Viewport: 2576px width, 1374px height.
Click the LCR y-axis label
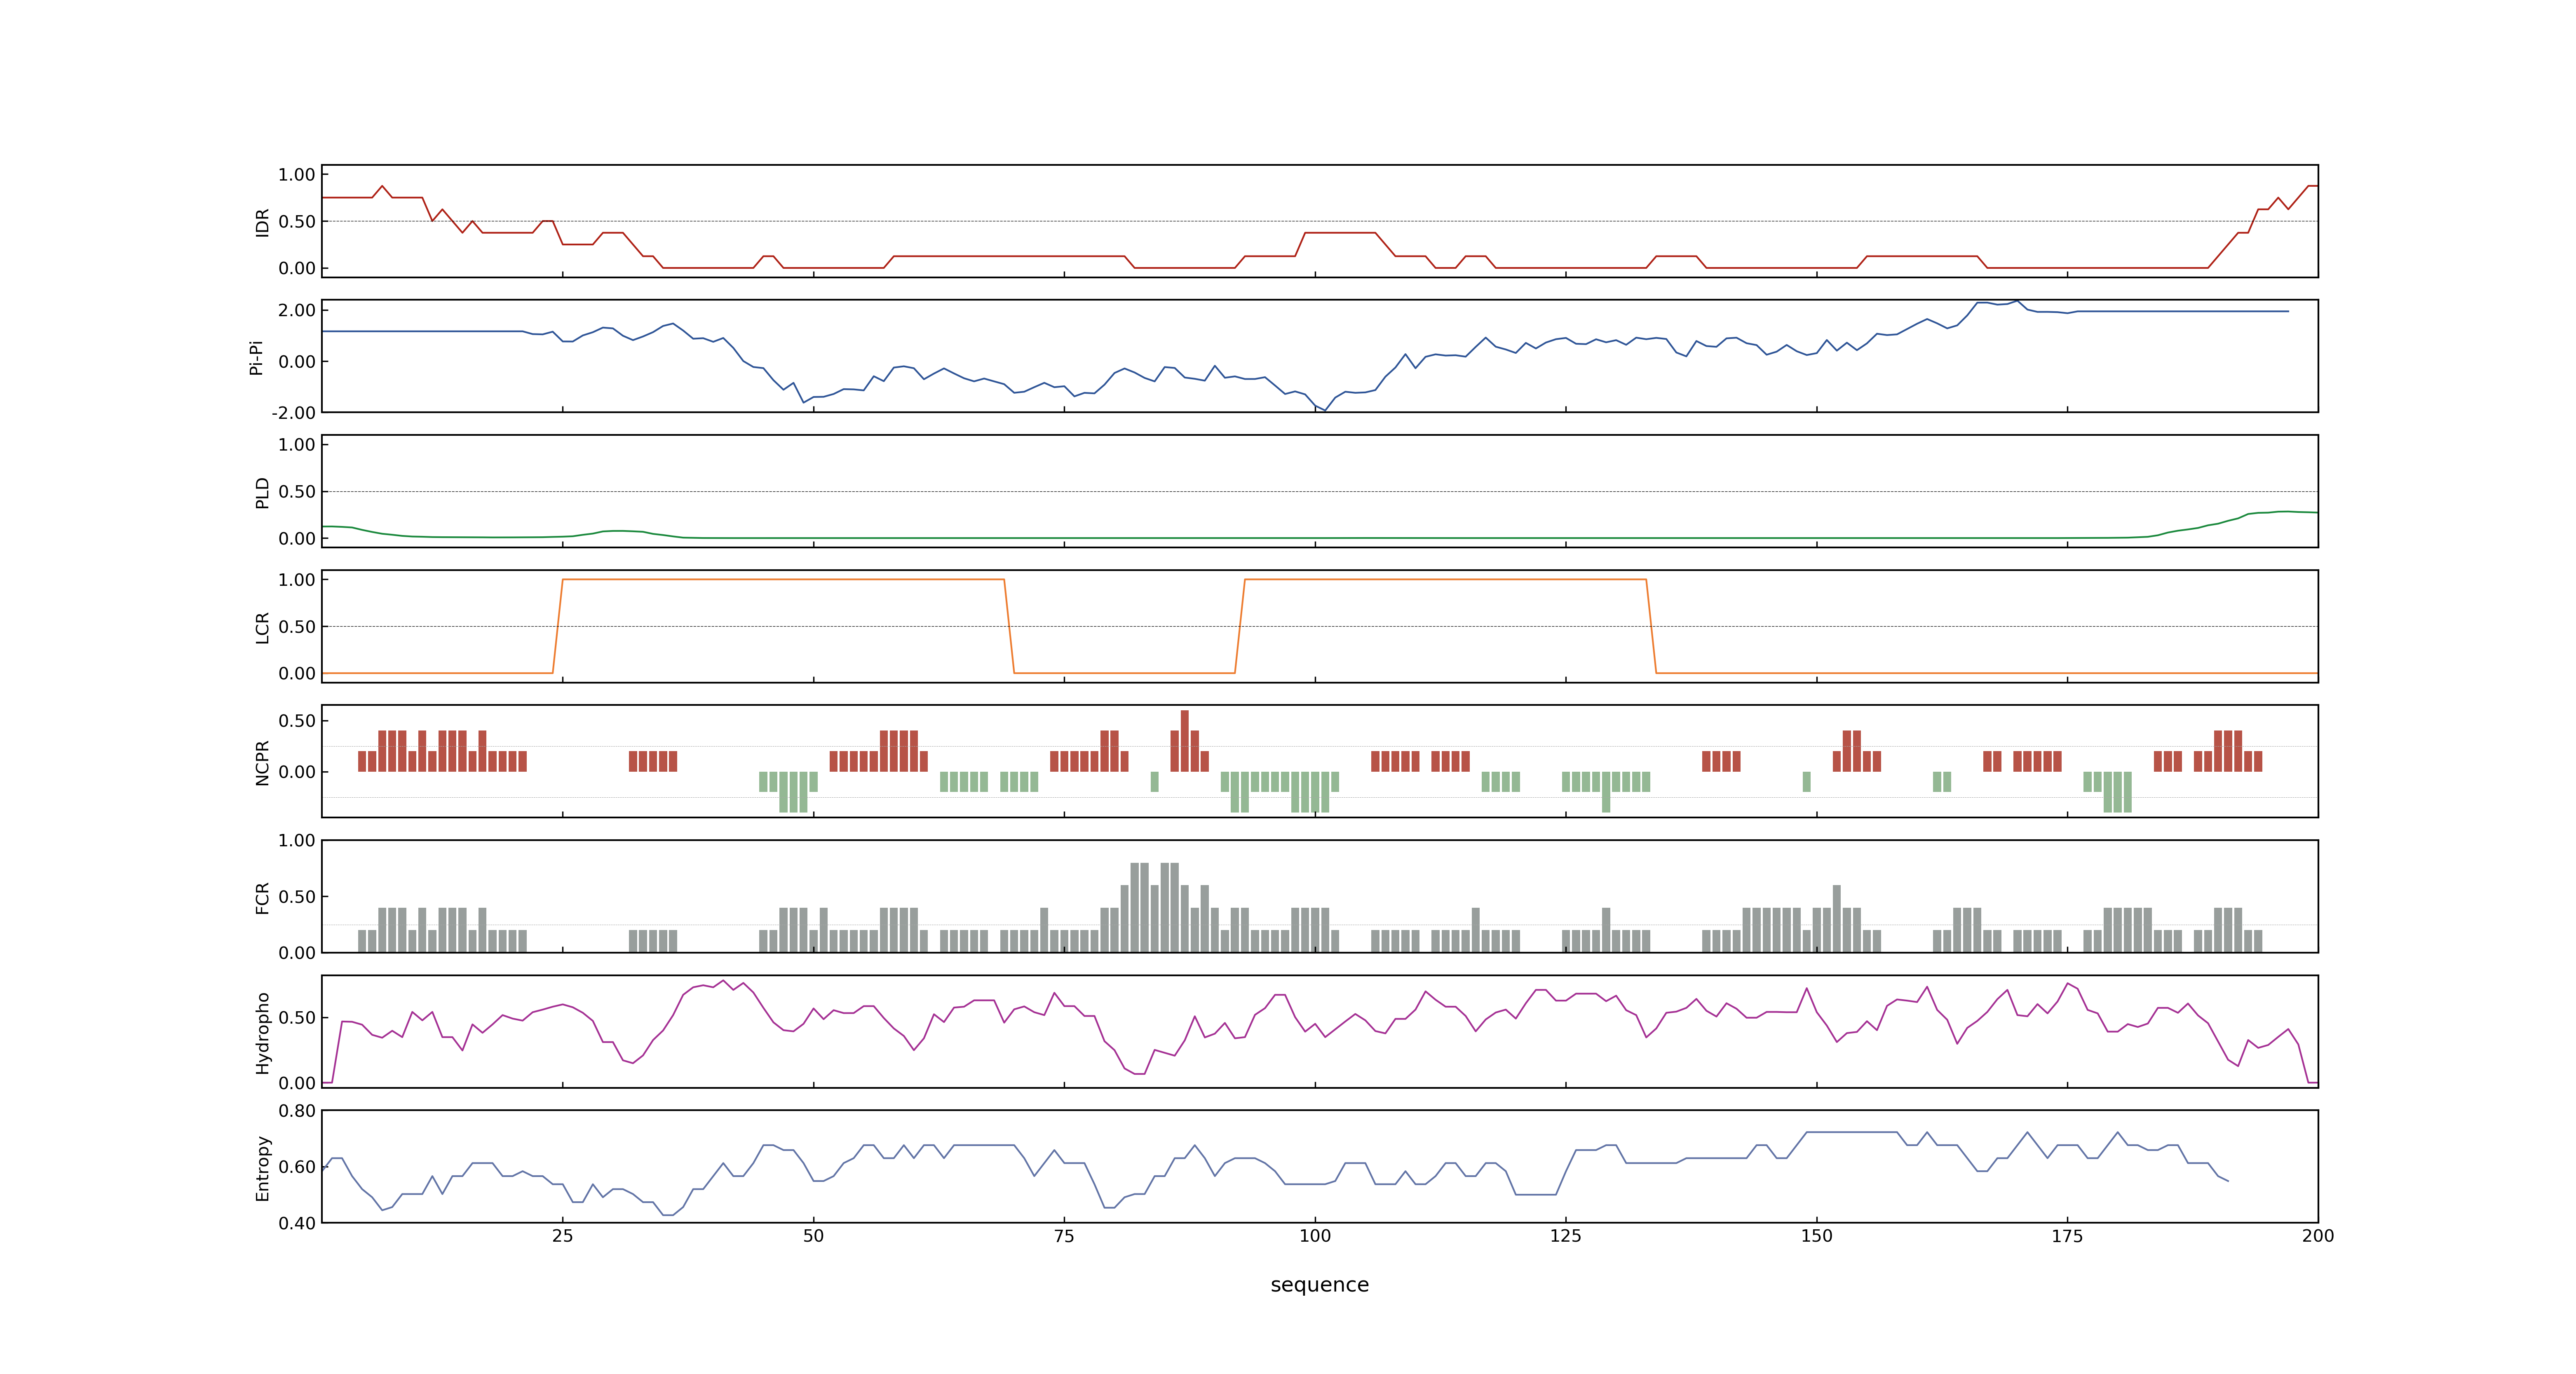pyautogui.click(x=262, y=628)
